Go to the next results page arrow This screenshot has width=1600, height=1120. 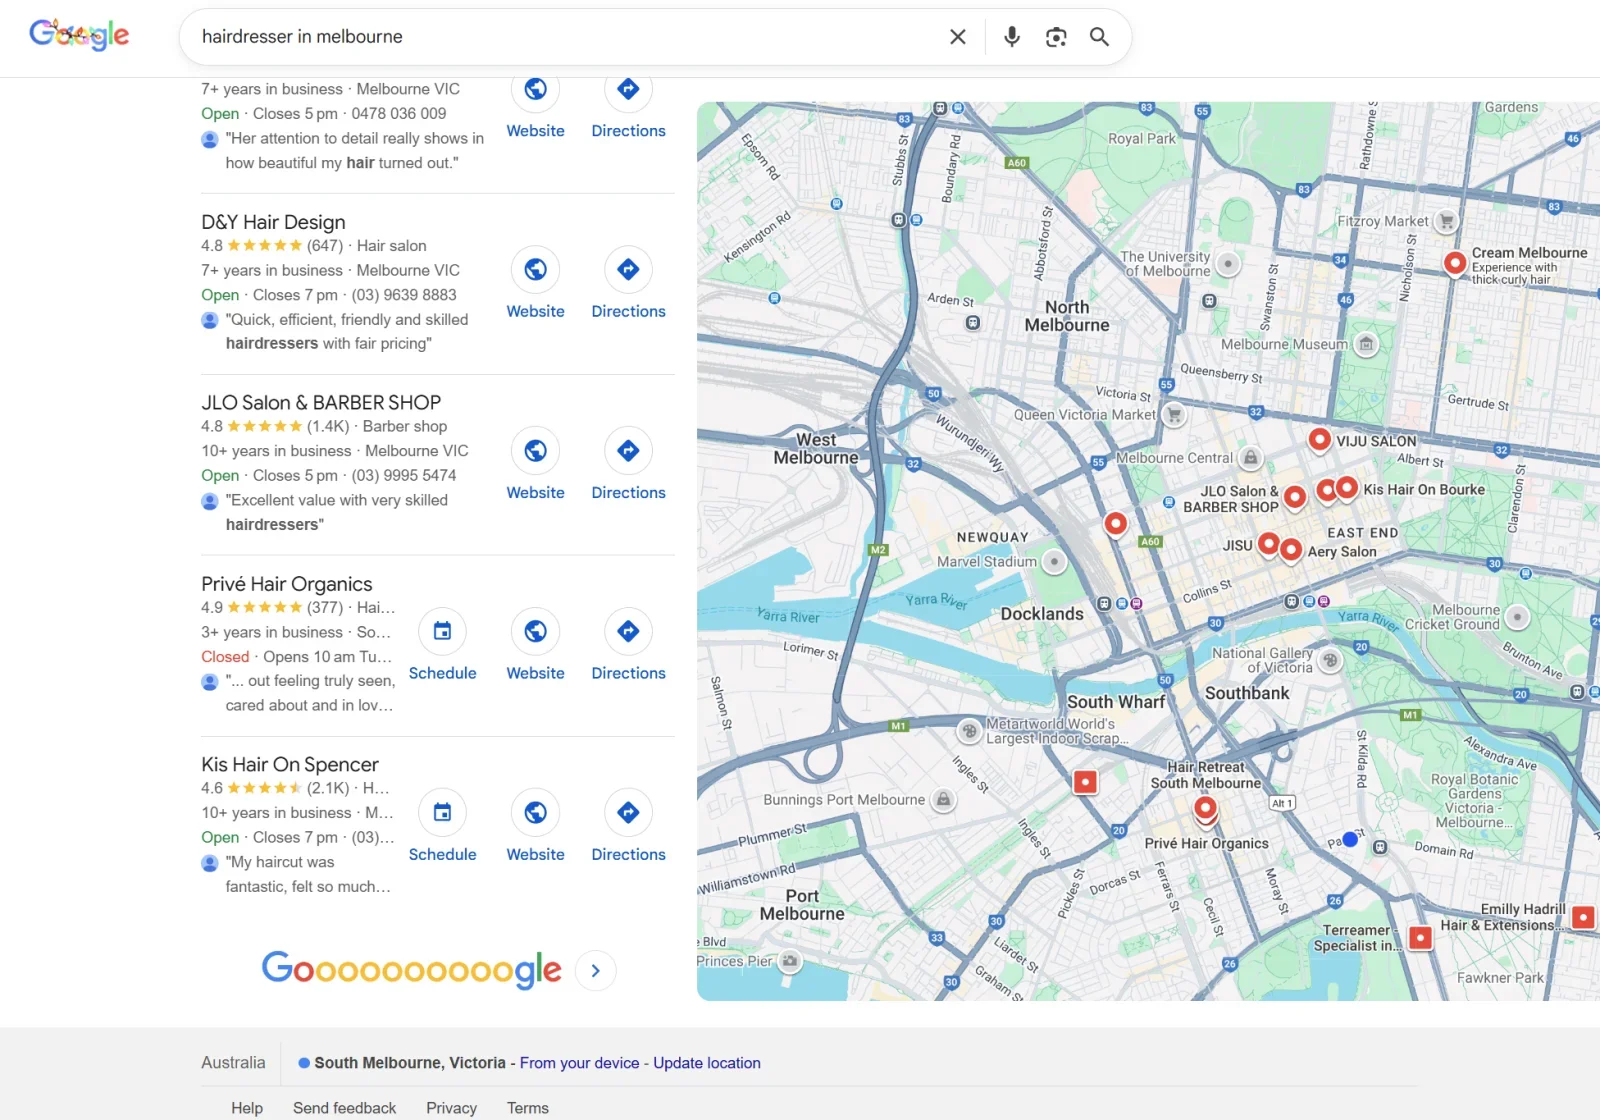tap(596, 970)
